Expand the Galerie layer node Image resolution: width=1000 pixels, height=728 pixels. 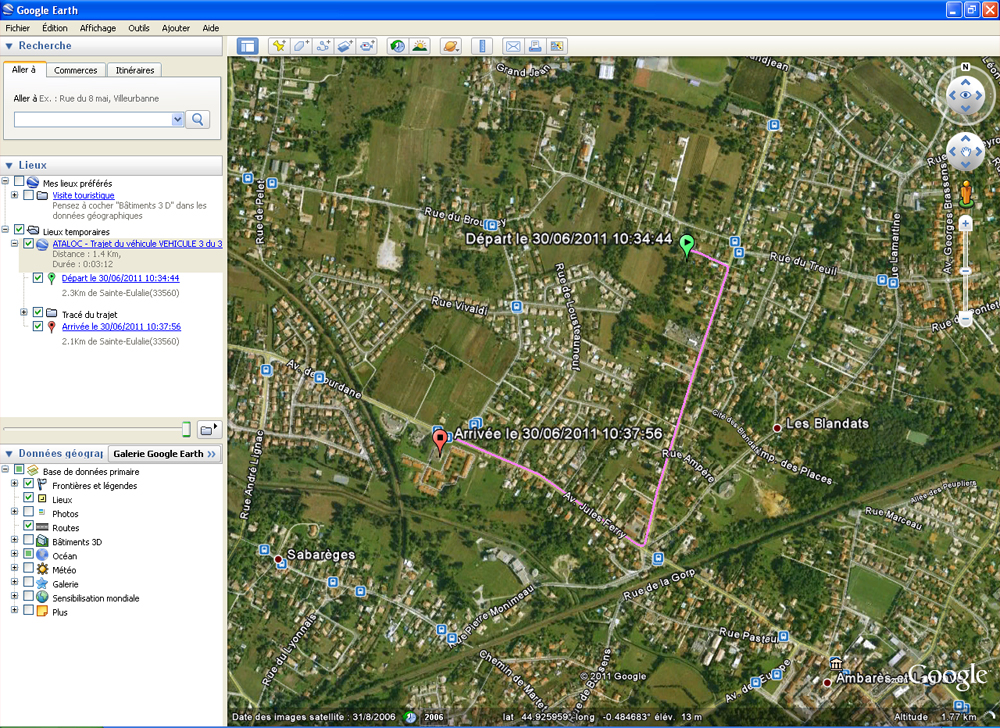(15, 582)
